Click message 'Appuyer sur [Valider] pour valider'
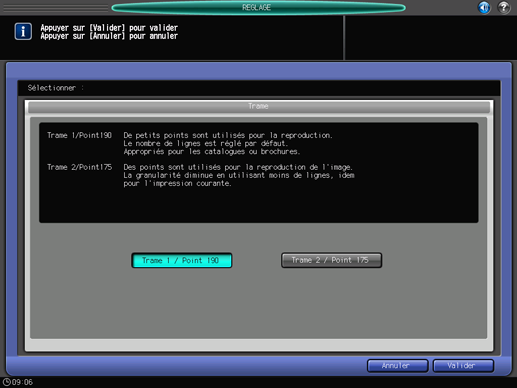Screen dimensions: 517x388 click(x=109, y=28)
